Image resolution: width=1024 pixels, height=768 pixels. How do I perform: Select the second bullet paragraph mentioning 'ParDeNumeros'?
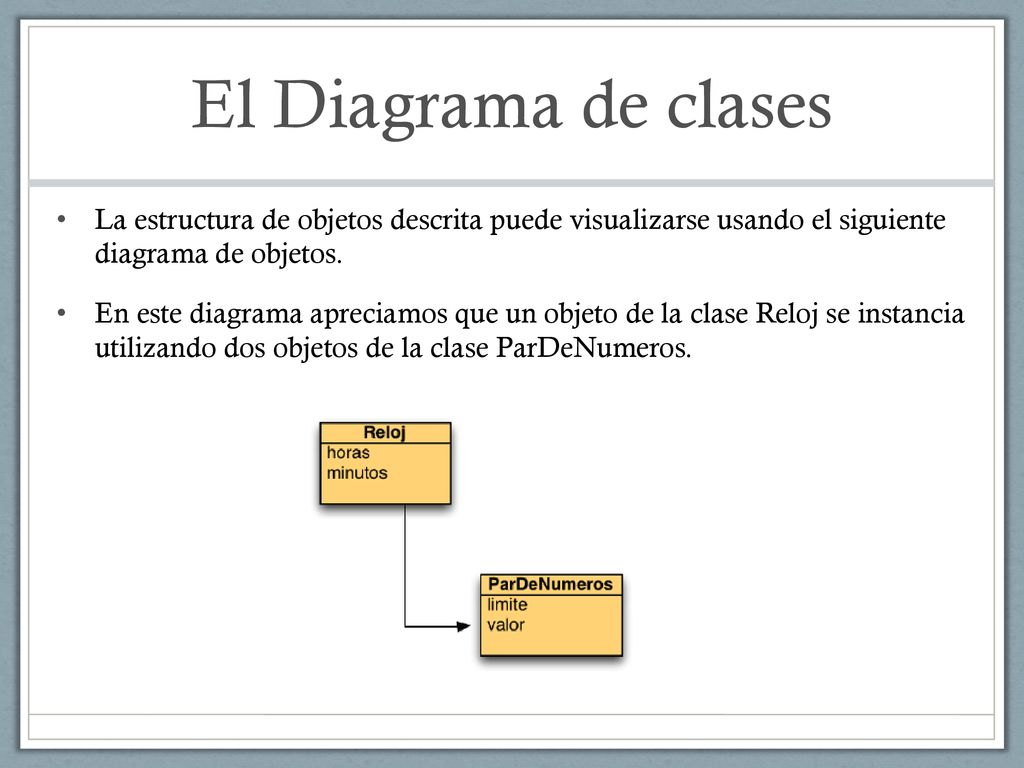pyautogui.click(x=530, y=330)
